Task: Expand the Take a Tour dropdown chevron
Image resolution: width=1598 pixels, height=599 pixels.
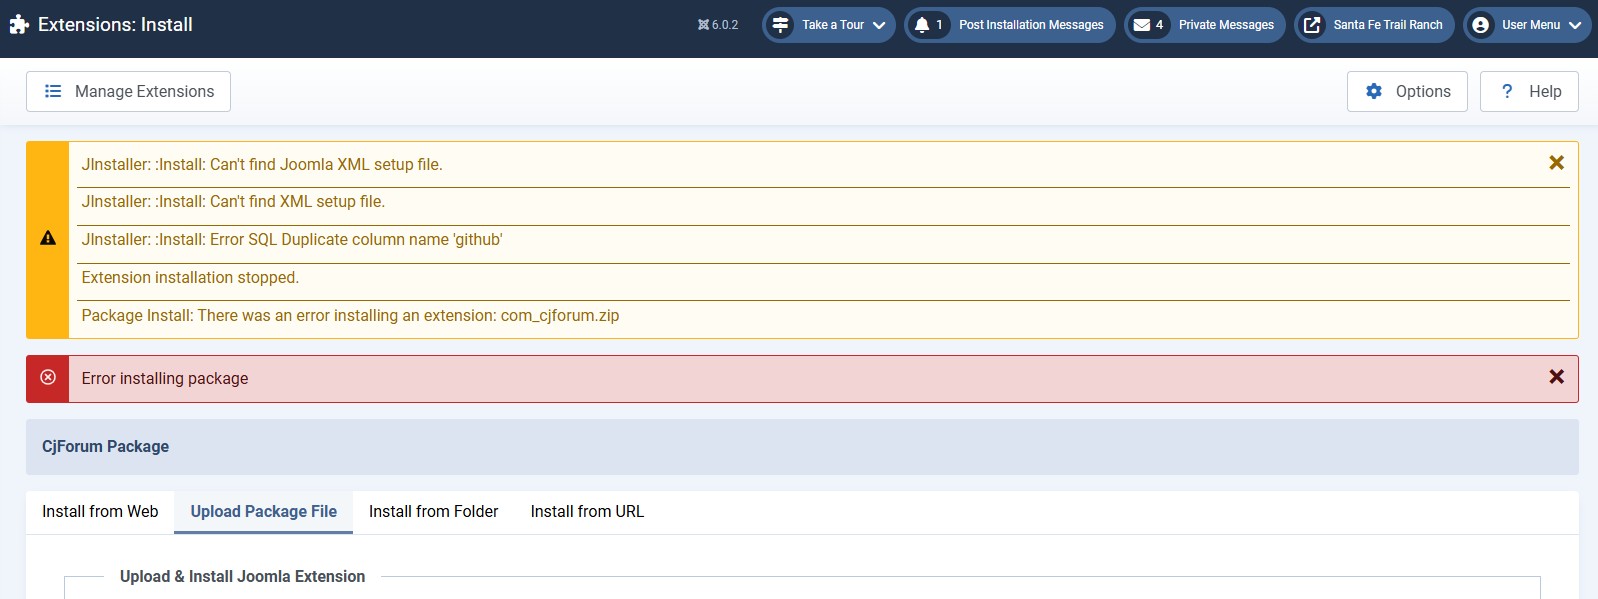Action: pyautogui.click(x=879, y=25)
